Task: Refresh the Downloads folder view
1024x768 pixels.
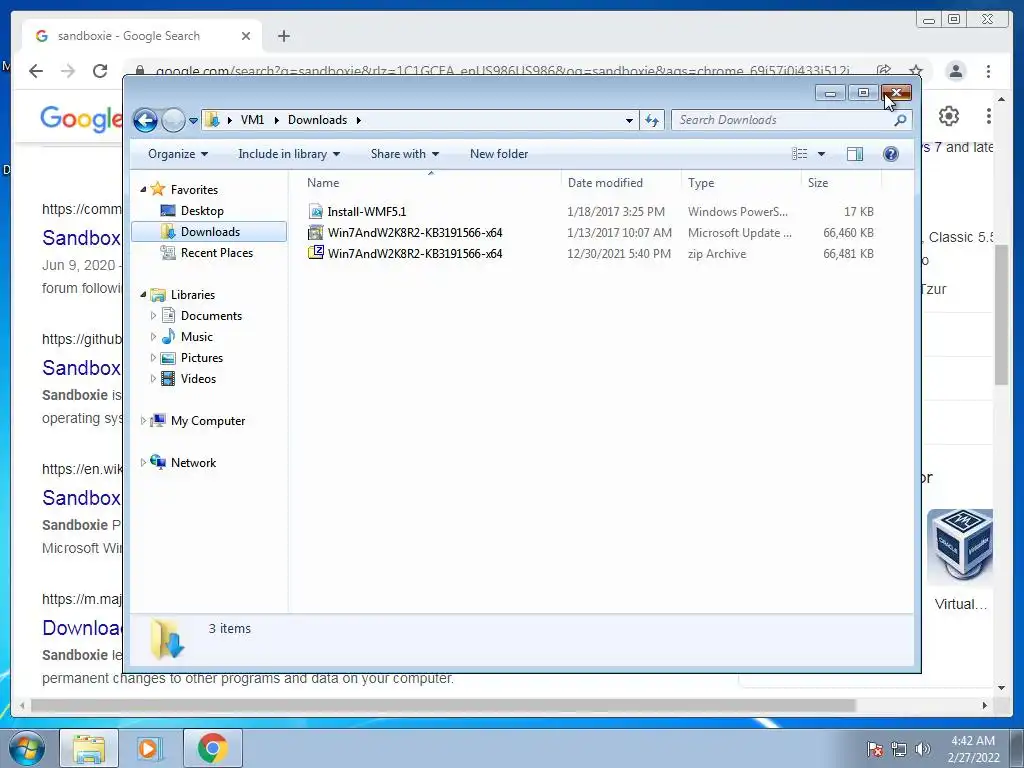Action: 652,120
